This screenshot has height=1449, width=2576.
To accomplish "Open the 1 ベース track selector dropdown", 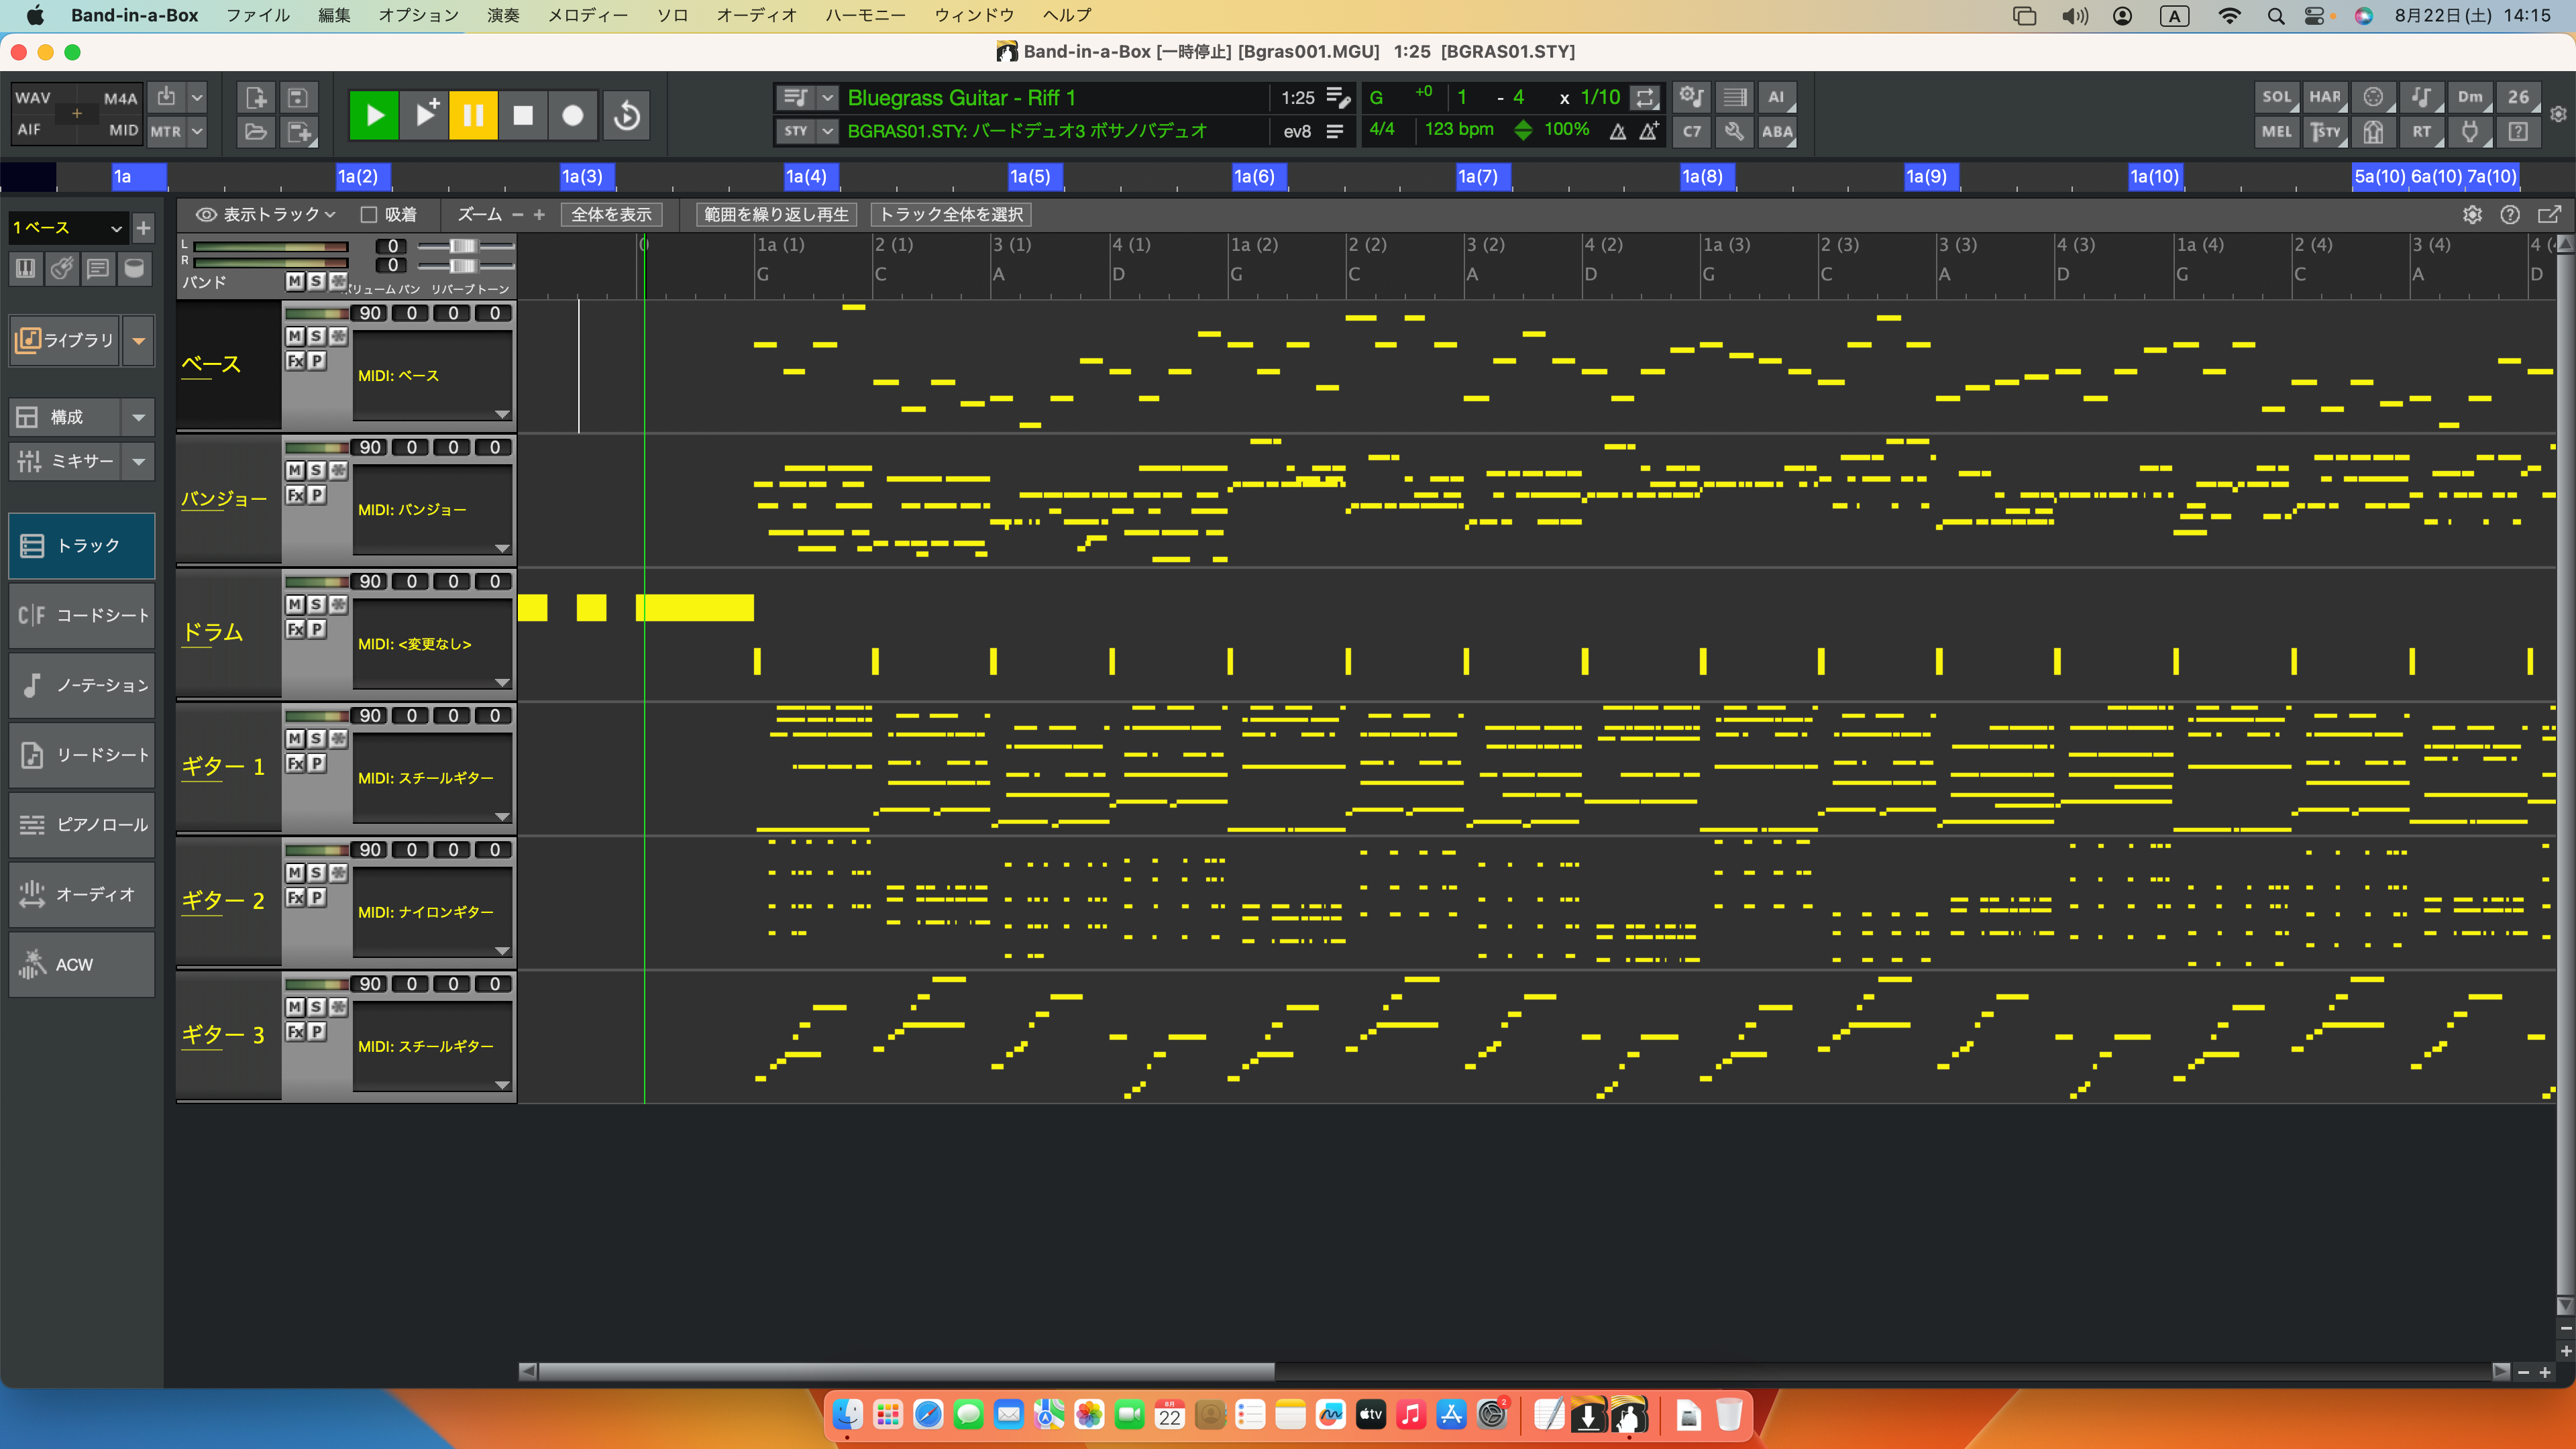I will (67, 228).
